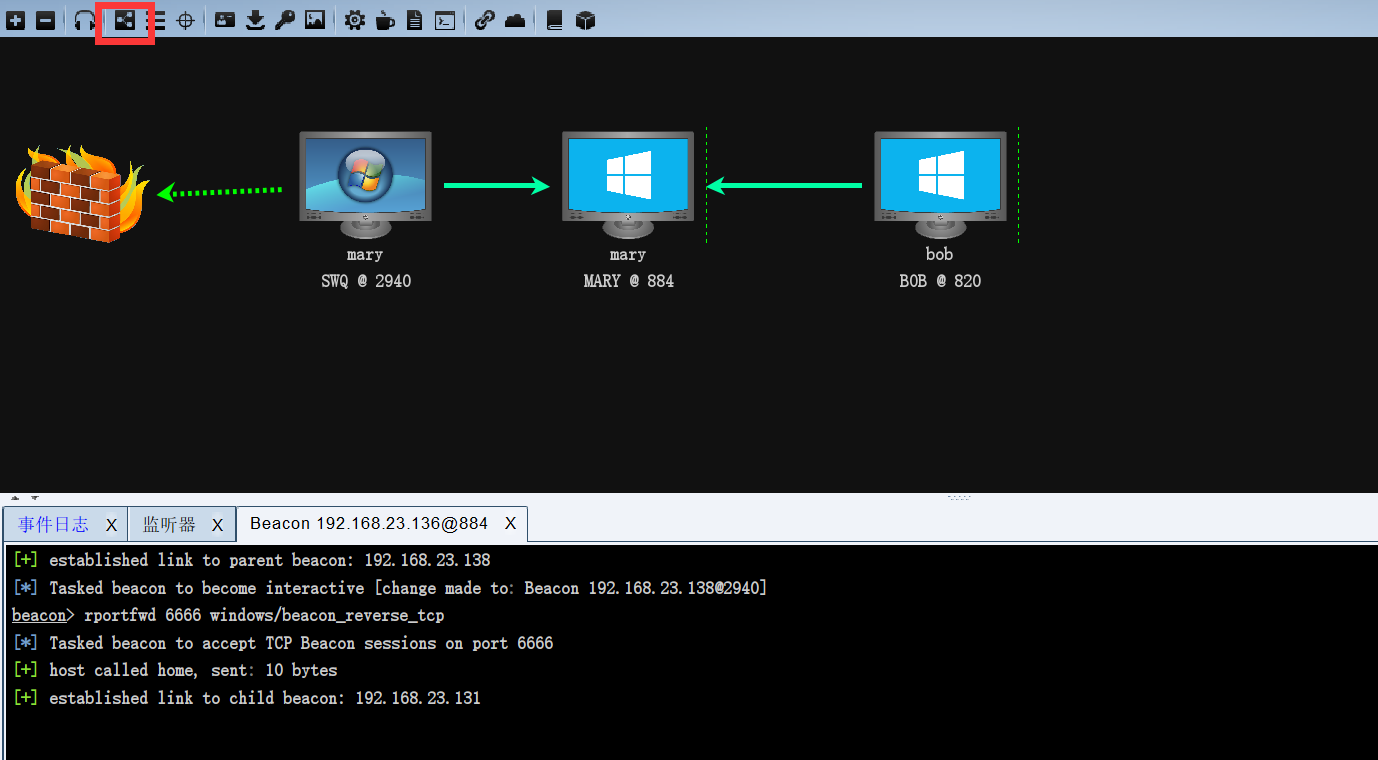The height and width of the screenshot is (760, 1378).
Task: Click the split pane divider grip handle
Action: pyautogui.click(x=959, y=497)
